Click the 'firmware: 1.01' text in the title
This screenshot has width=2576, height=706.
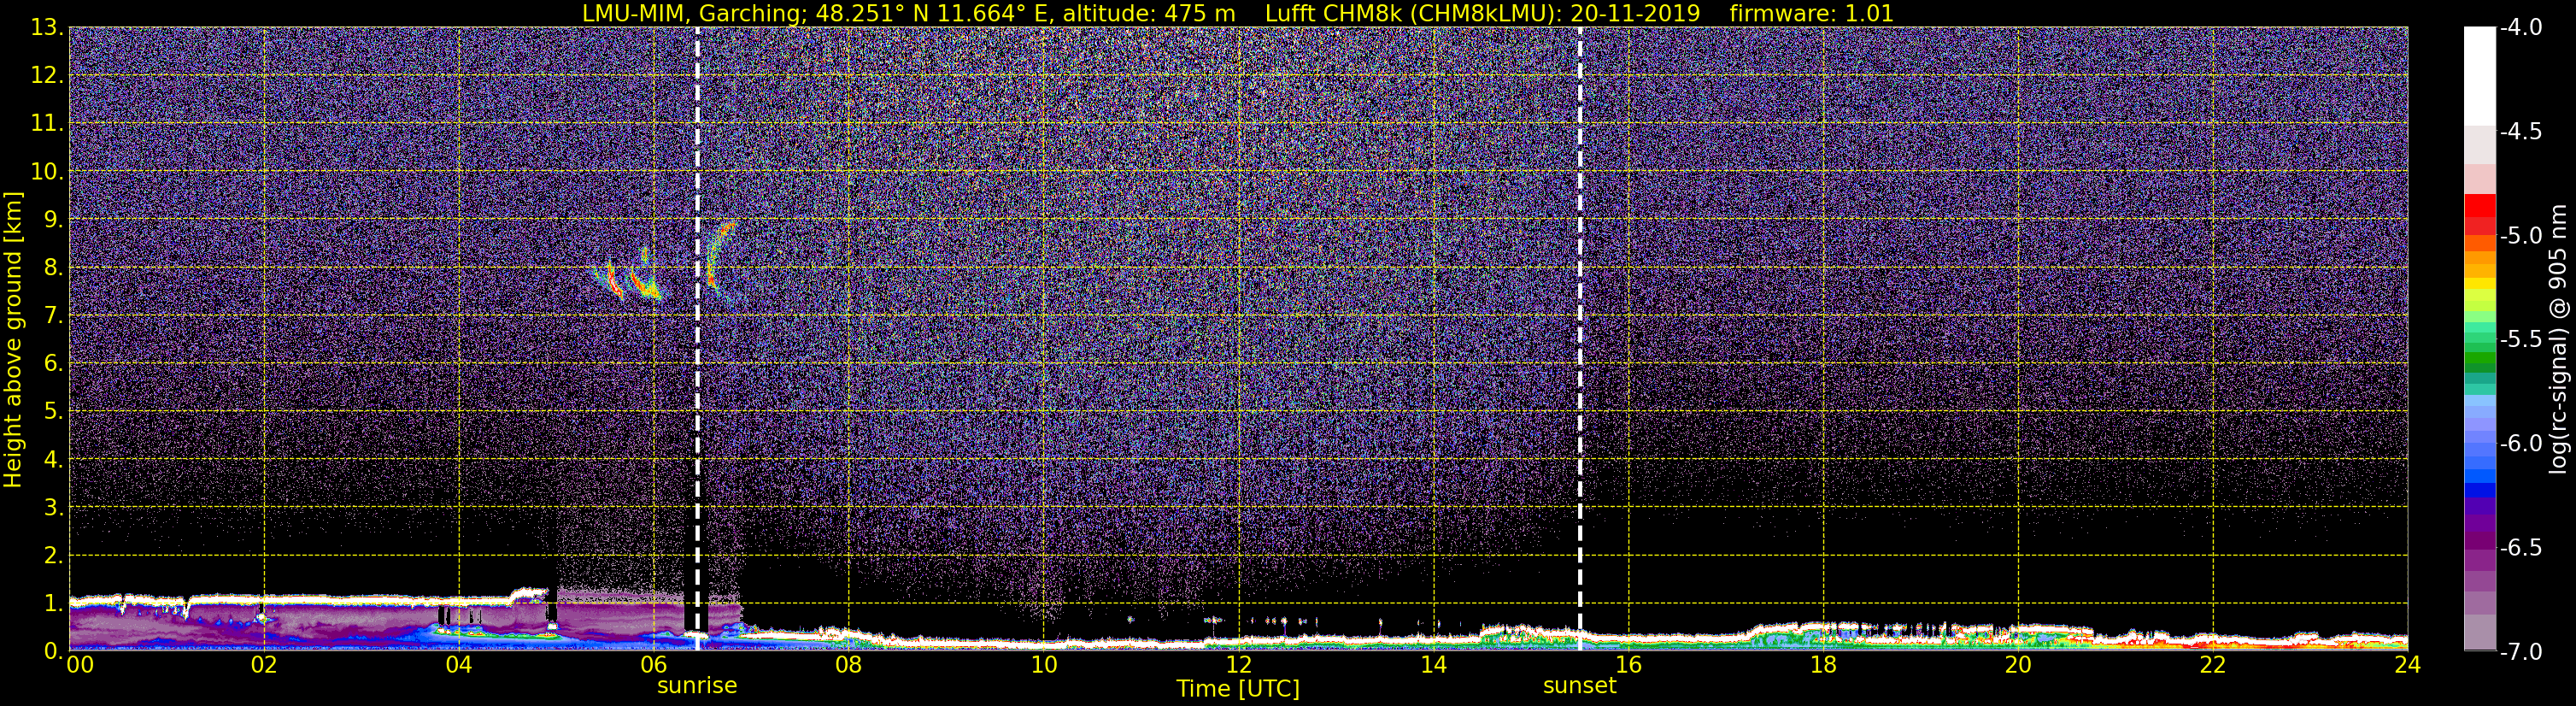pyautogui.click(x=1811, y=14)
